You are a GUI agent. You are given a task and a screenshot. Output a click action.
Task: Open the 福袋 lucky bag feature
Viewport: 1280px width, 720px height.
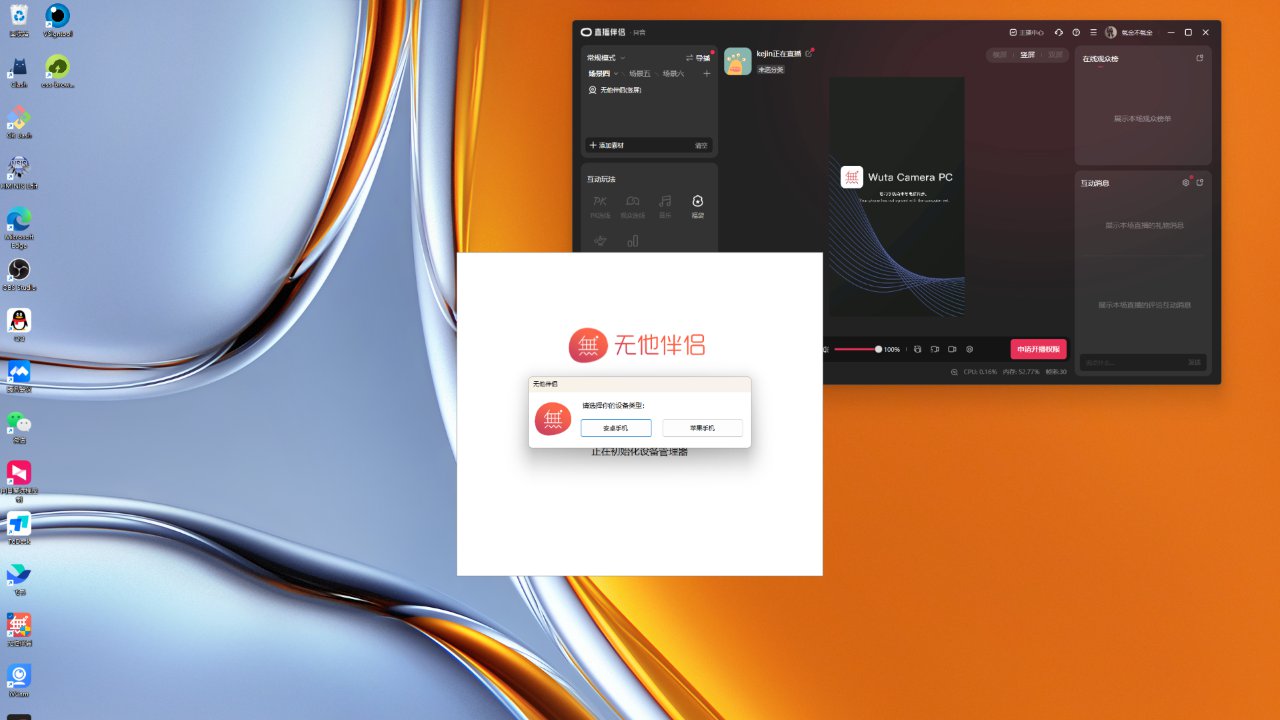[698, 207]
